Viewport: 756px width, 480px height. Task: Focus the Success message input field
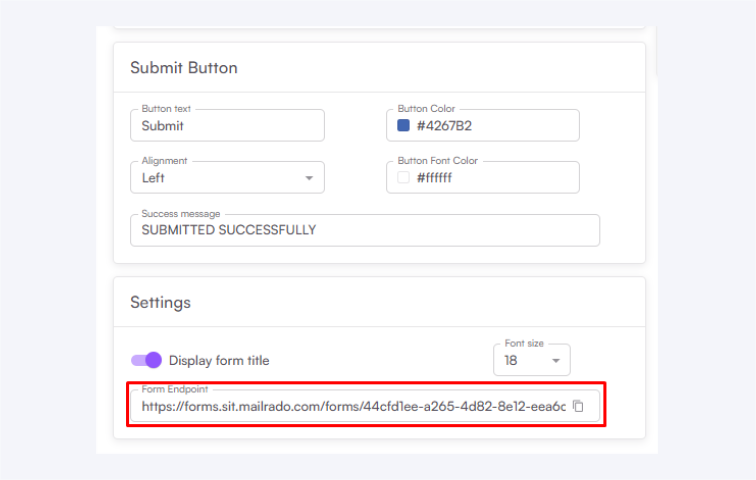coord(364,230)
